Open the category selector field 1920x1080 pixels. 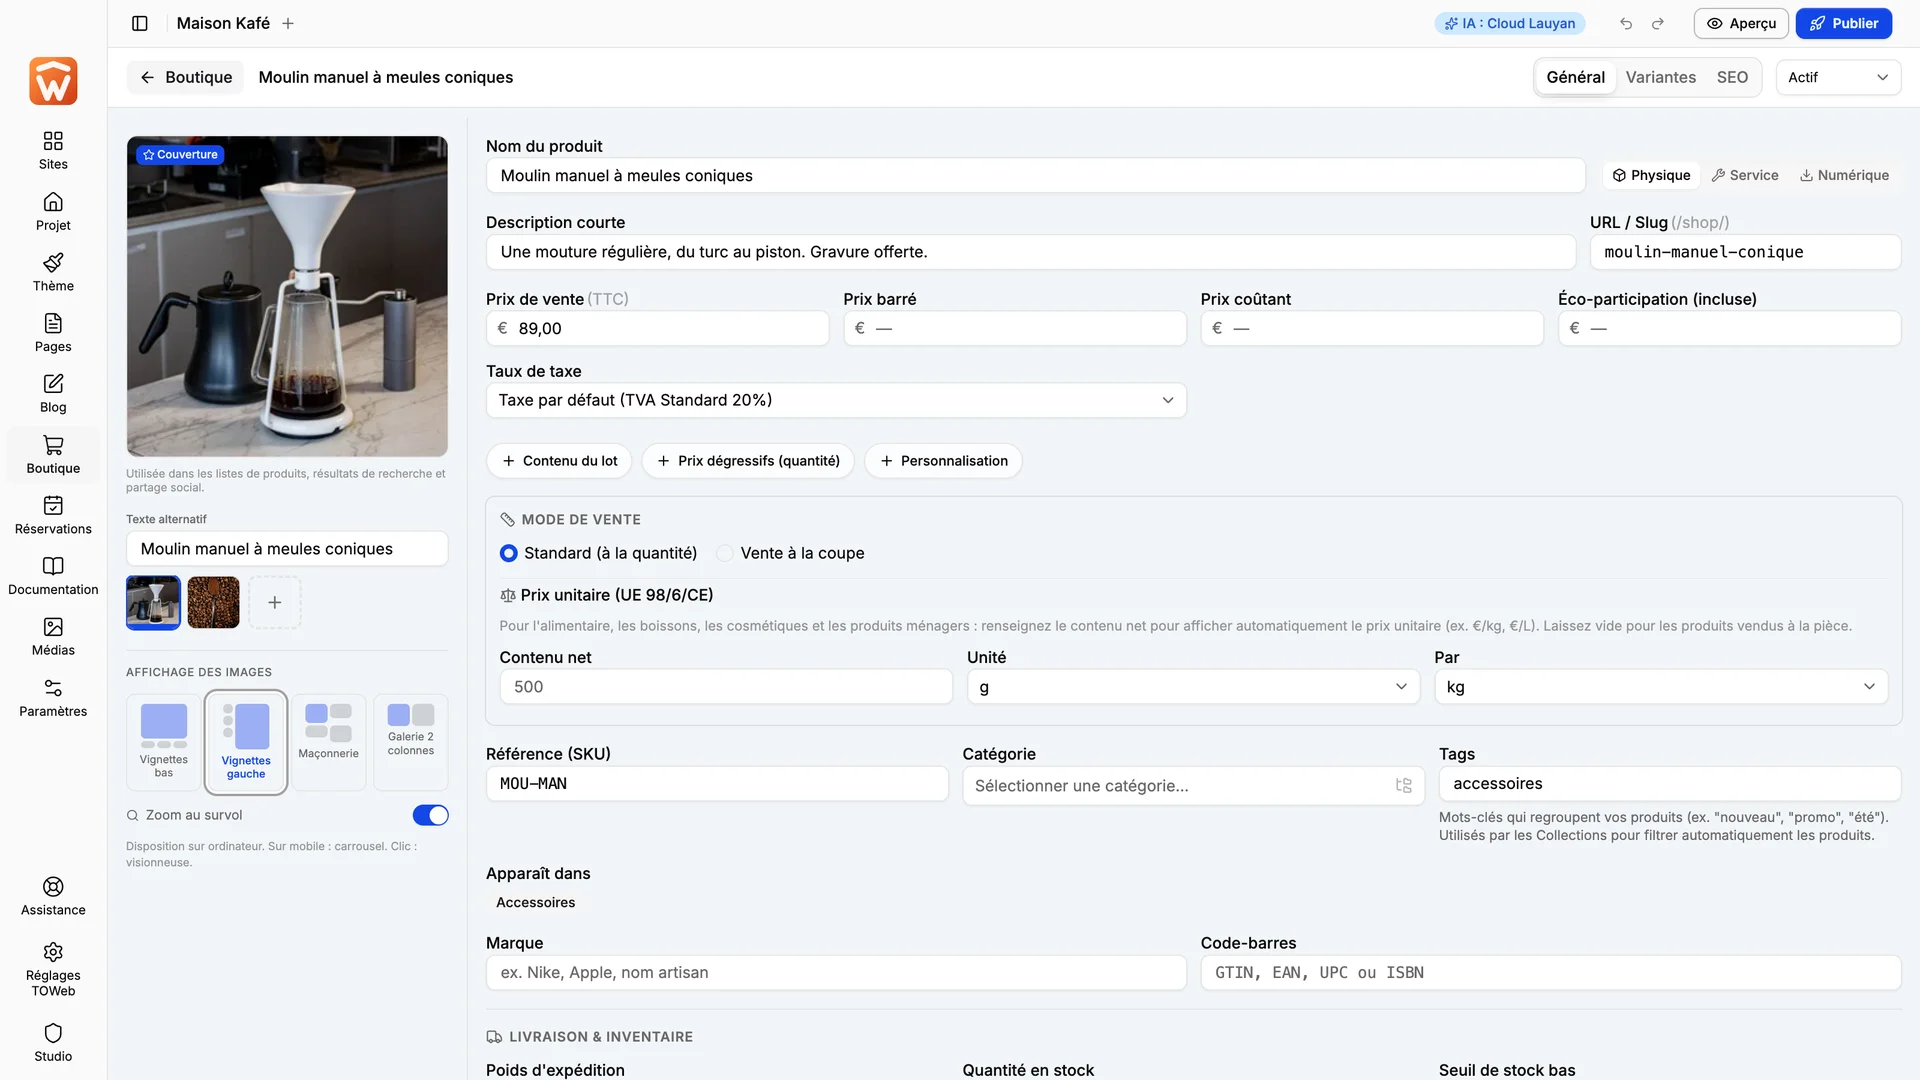1193,786
